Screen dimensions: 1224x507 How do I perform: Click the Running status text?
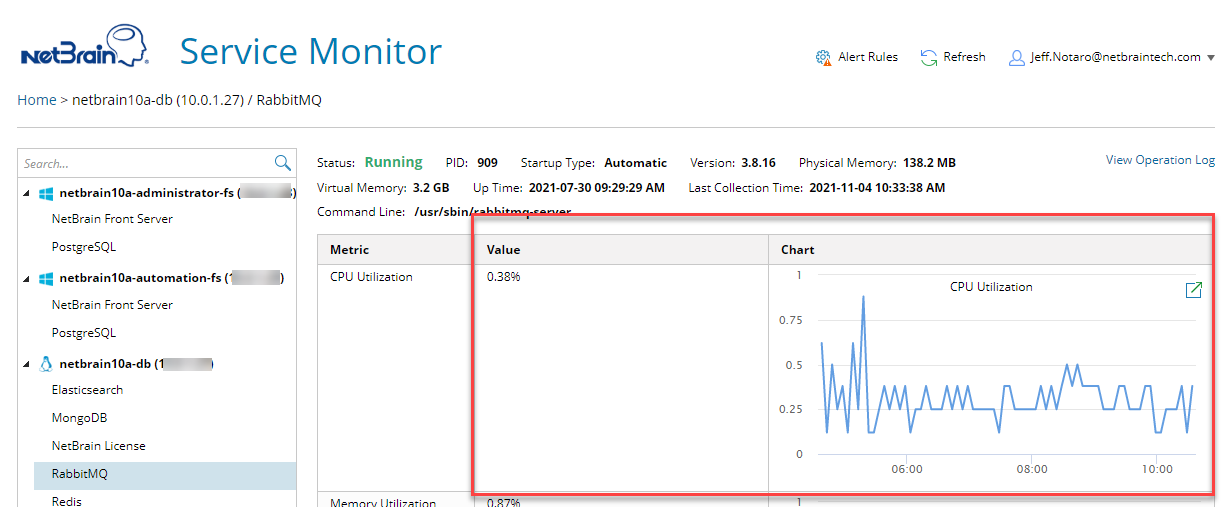pyautogui.click(x=393, y=162)
